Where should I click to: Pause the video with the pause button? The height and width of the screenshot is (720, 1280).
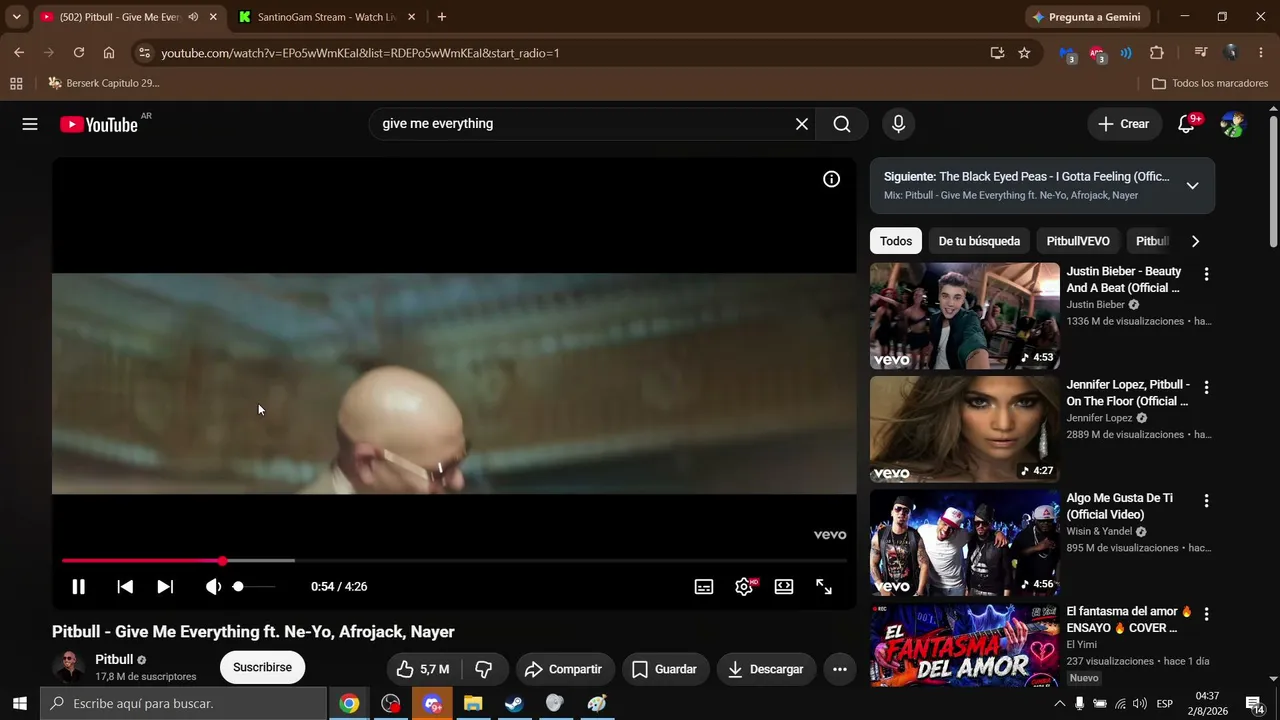[78, 587]
